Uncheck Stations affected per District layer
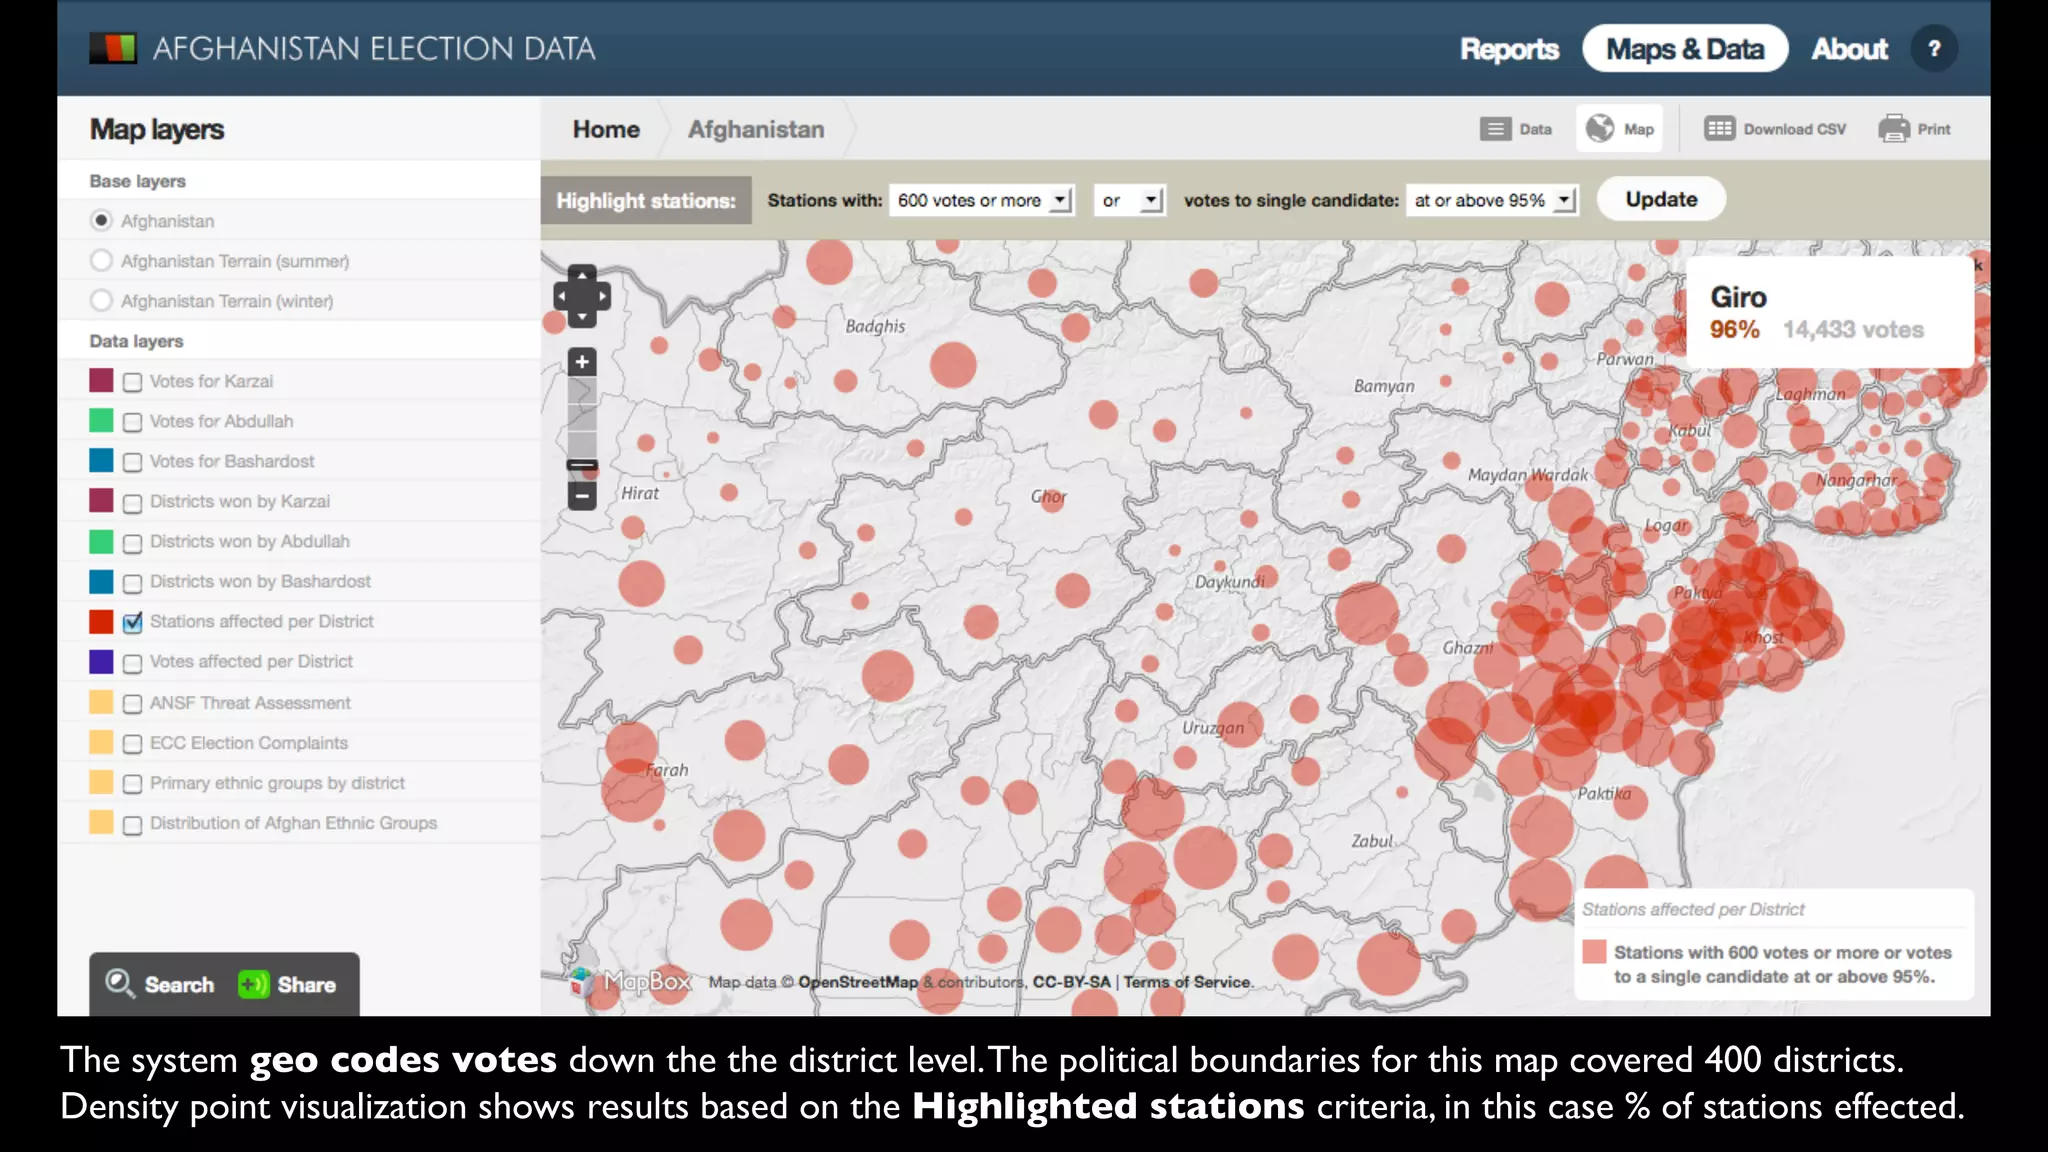The image size is (2048, 1152). click(x=132, y=622)
